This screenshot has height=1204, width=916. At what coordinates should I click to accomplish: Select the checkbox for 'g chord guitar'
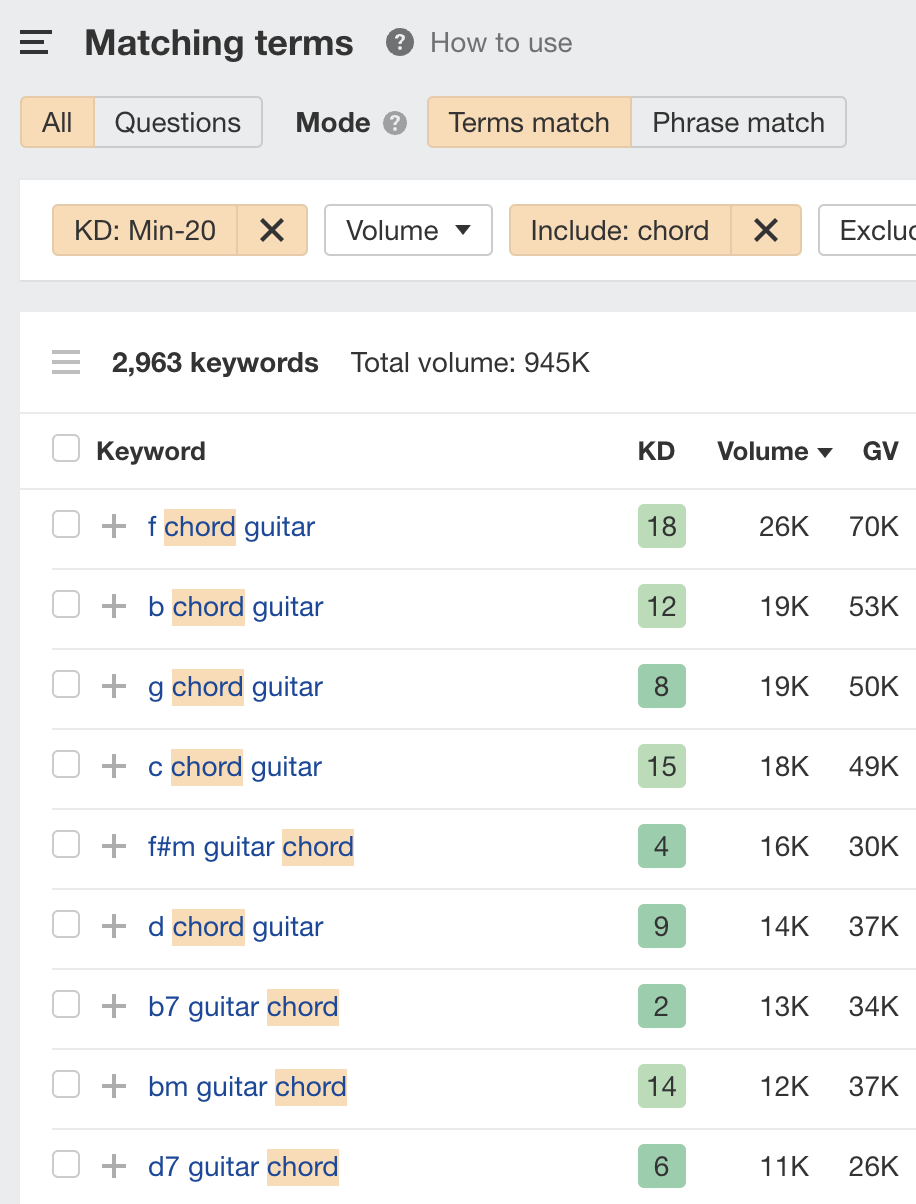(x=65, y=684)
